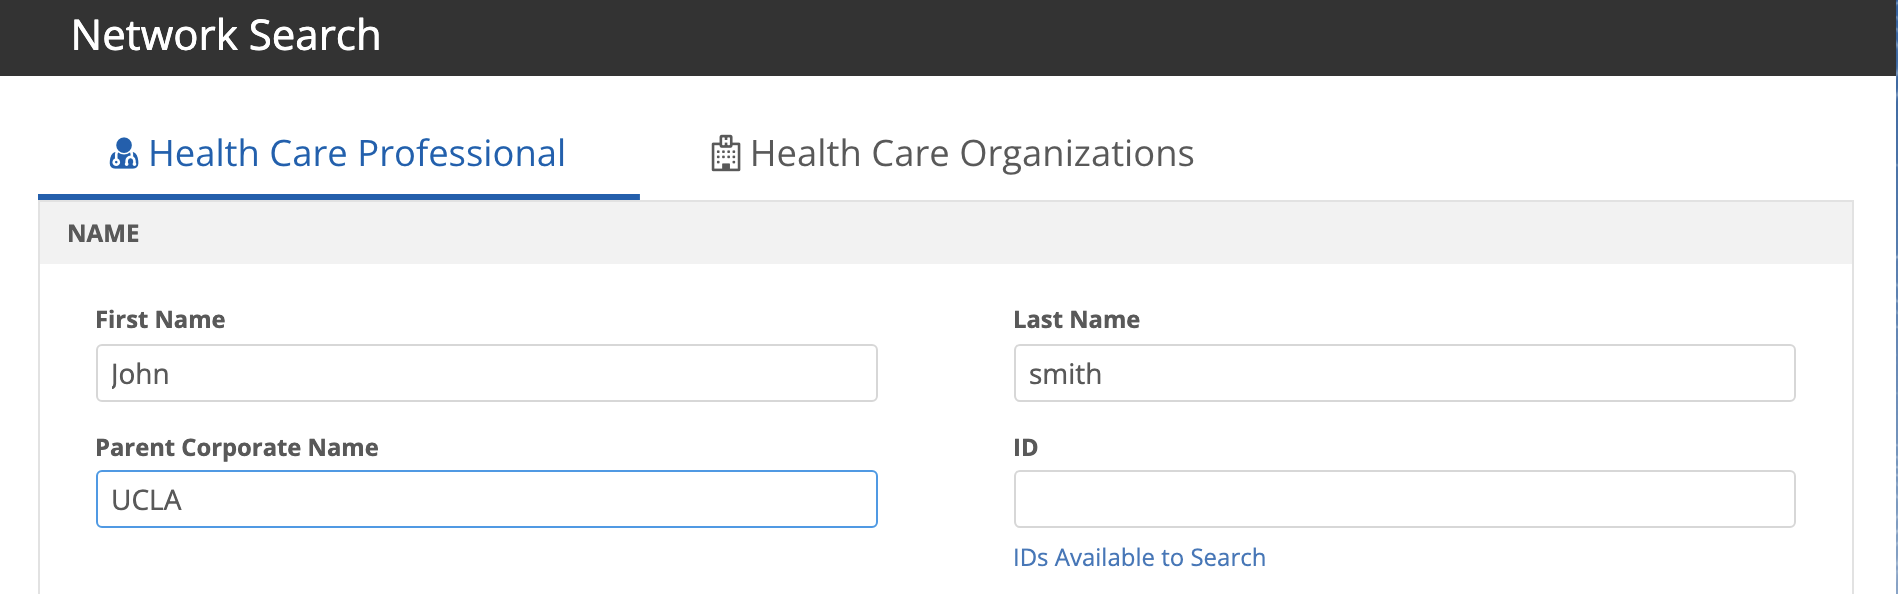The height and width of the screenshot is (594, 1898).
Task: Click the blue underline beneath the active tab
Action: point(338,196)
